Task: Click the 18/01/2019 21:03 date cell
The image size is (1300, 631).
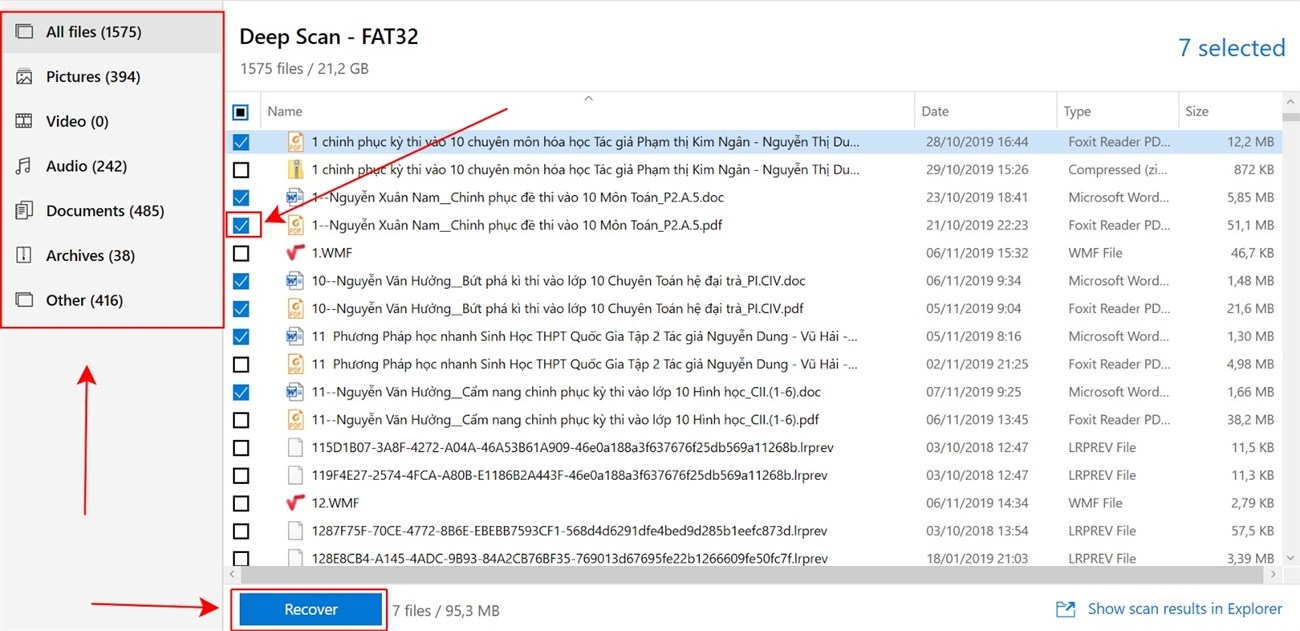Action: coord(975,558)
